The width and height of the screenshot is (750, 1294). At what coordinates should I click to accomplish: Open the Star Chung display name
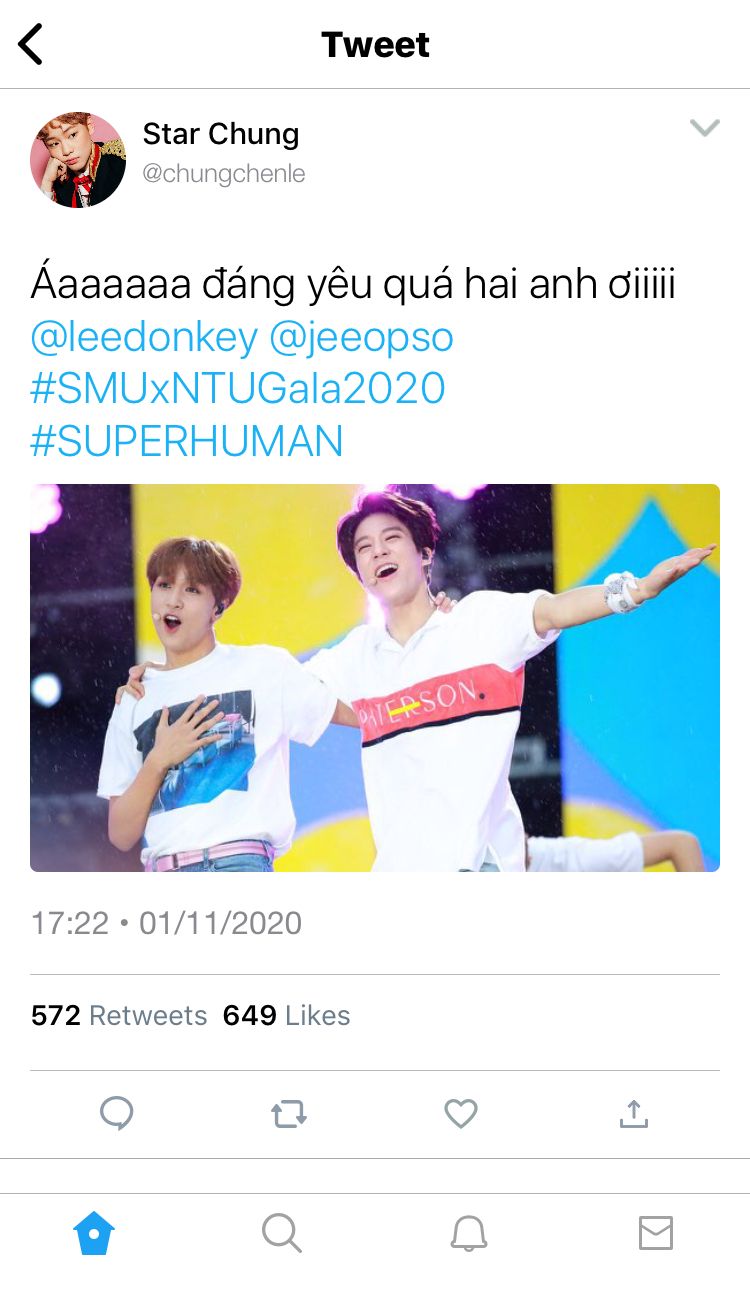click(221, 134)
